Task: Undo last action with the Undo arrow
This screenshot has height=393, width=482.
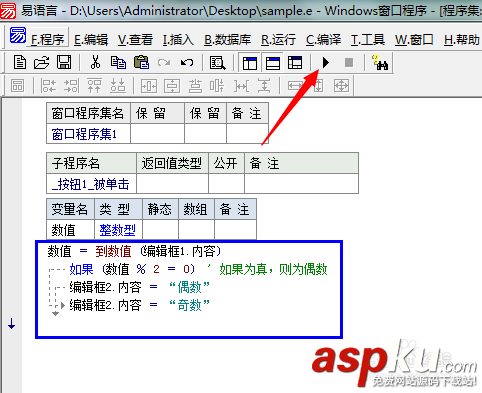Action: pyautogui.click(x=187, y=62)
